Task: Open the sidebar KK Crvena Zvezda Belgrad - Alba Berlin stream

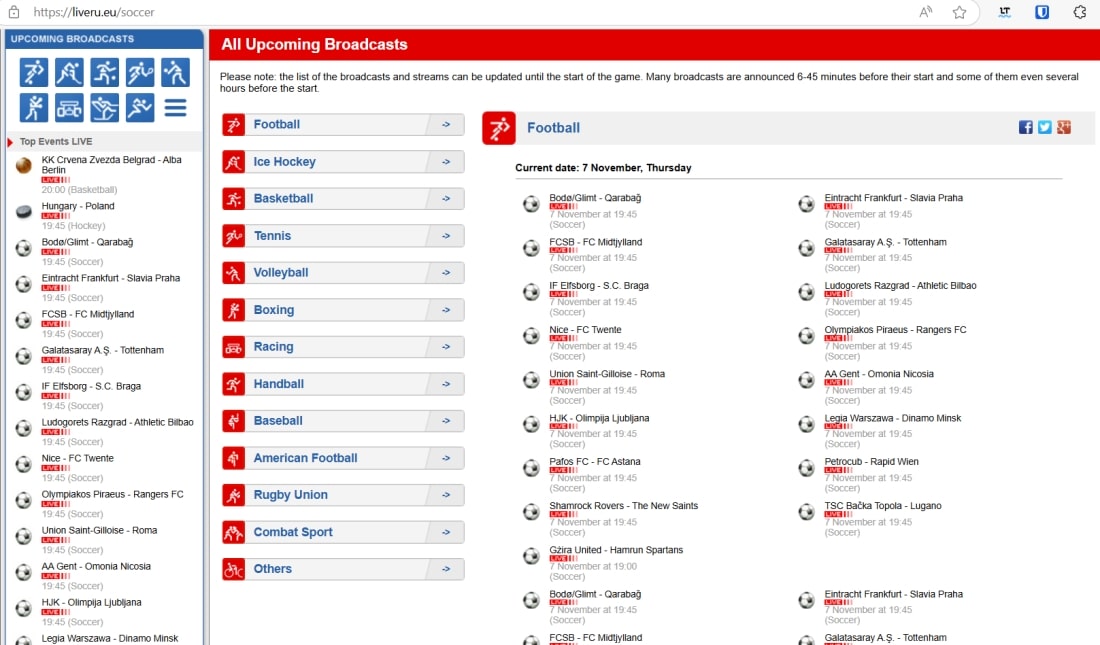Action: pyautogui.click(x=111, y=165)
